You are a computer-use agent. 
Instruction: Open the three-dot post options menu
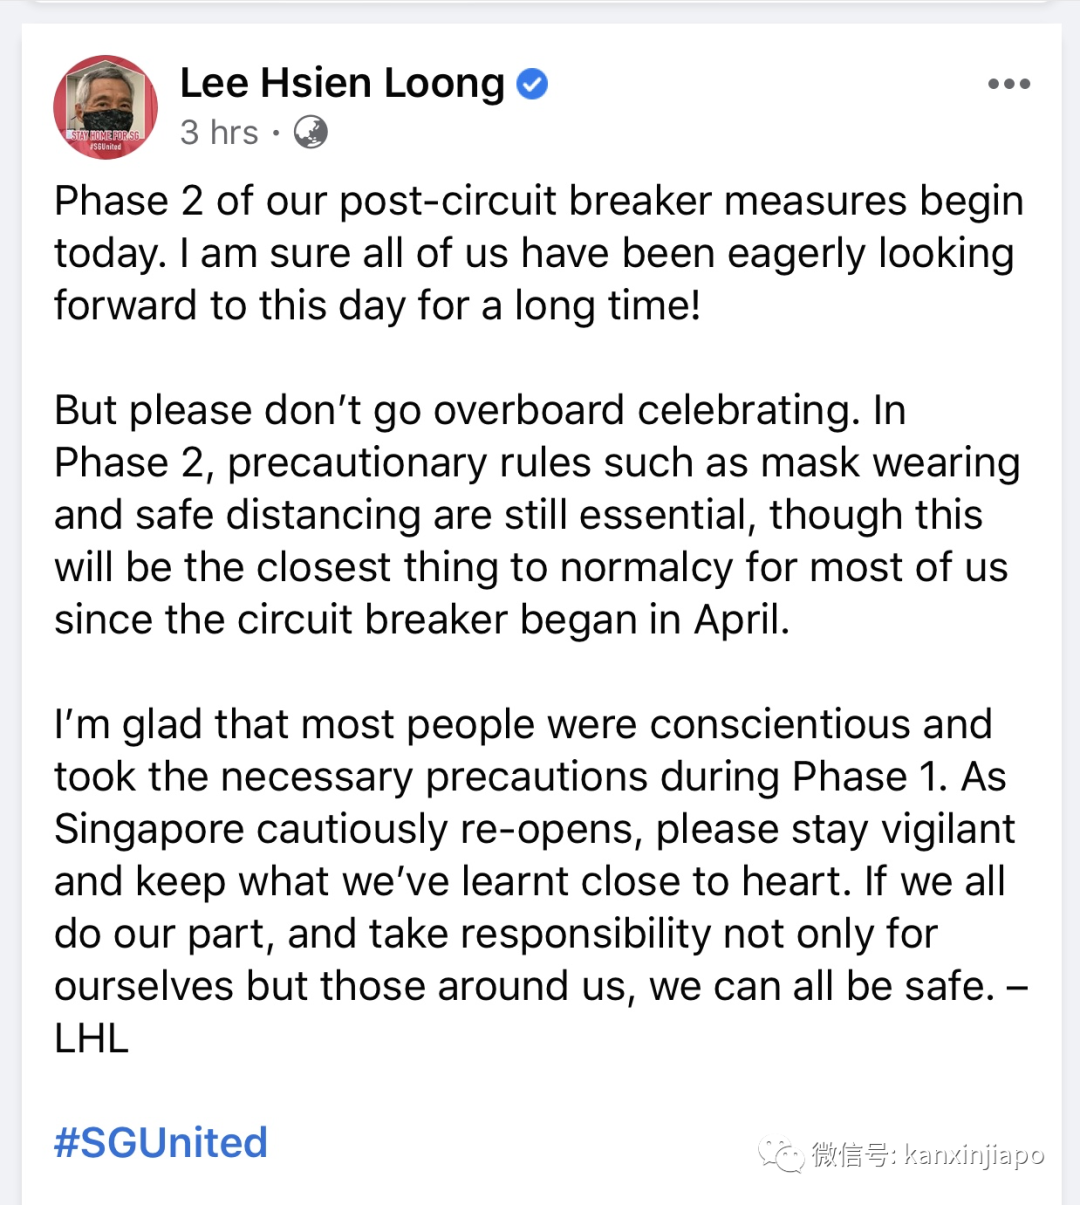pos(1008,84)
